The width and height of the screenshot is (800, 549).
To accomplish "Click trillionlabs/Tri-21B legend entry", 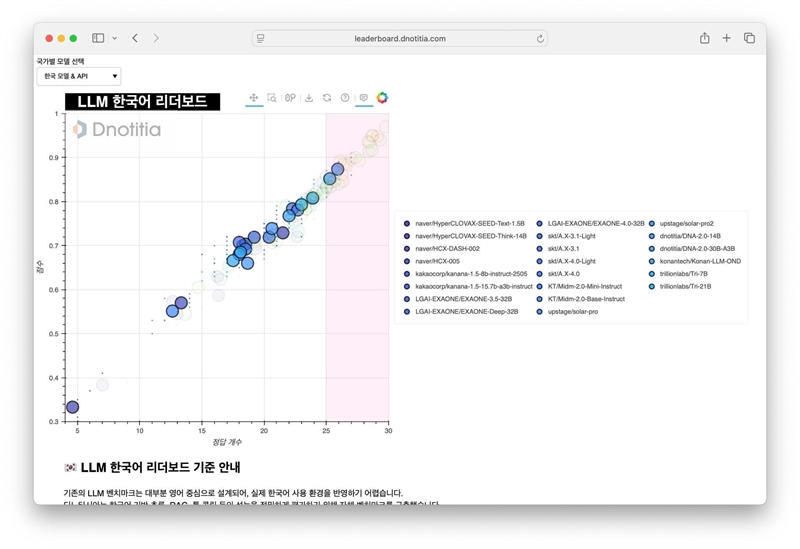I will click(x=680, y=286).
